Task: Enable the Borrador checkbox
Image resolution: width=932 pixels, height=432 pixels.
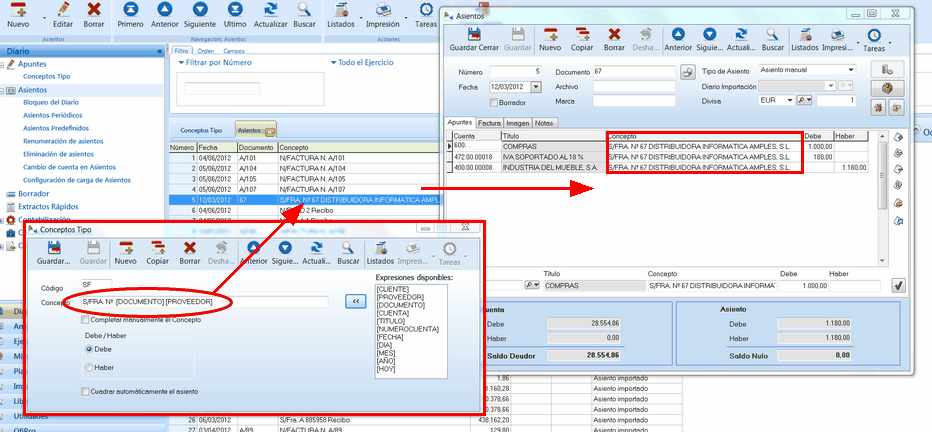Action: [x=493, y=102]
